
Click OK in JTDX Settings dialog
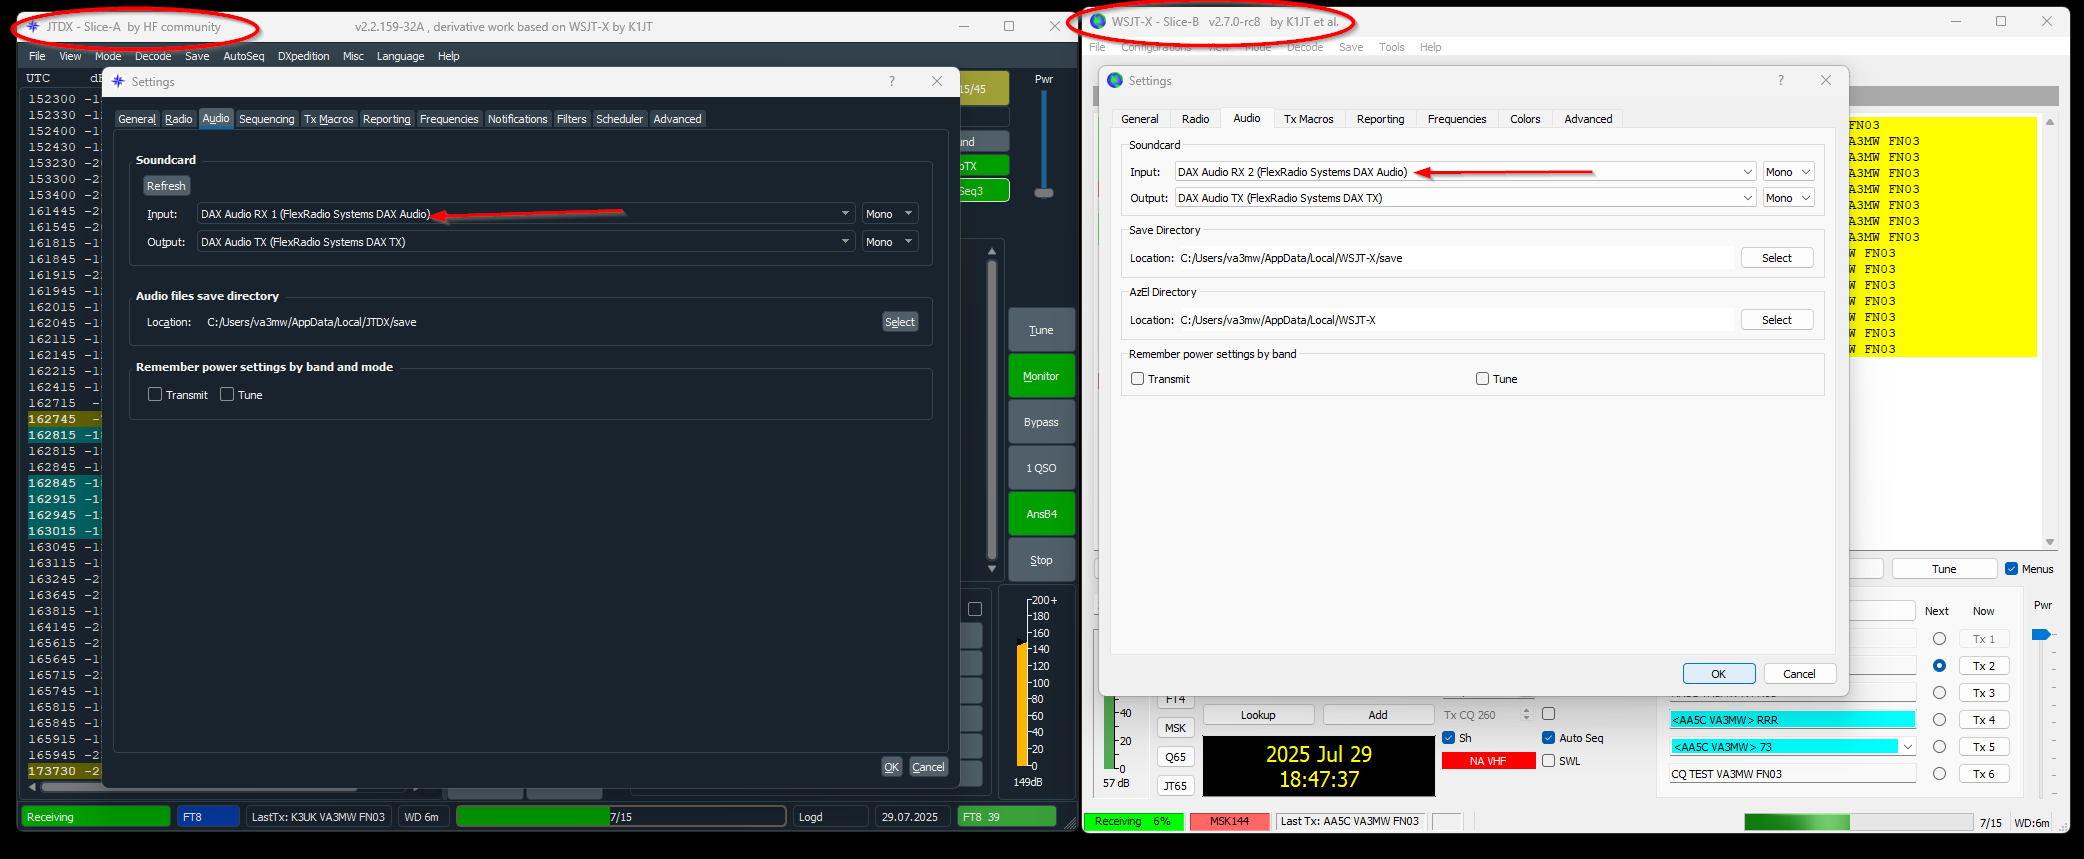coord(892,767)
